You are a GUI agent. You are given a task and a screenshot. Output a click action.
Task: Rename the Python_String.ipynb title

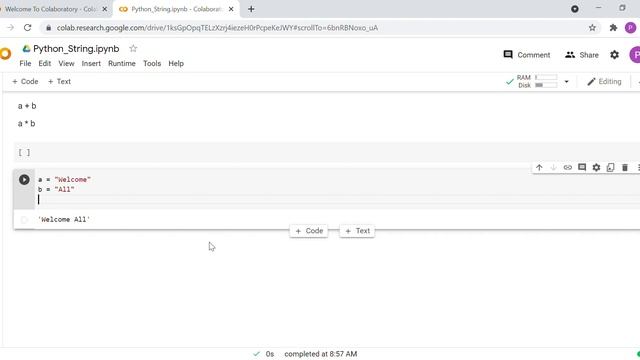(x=76, y=49)
